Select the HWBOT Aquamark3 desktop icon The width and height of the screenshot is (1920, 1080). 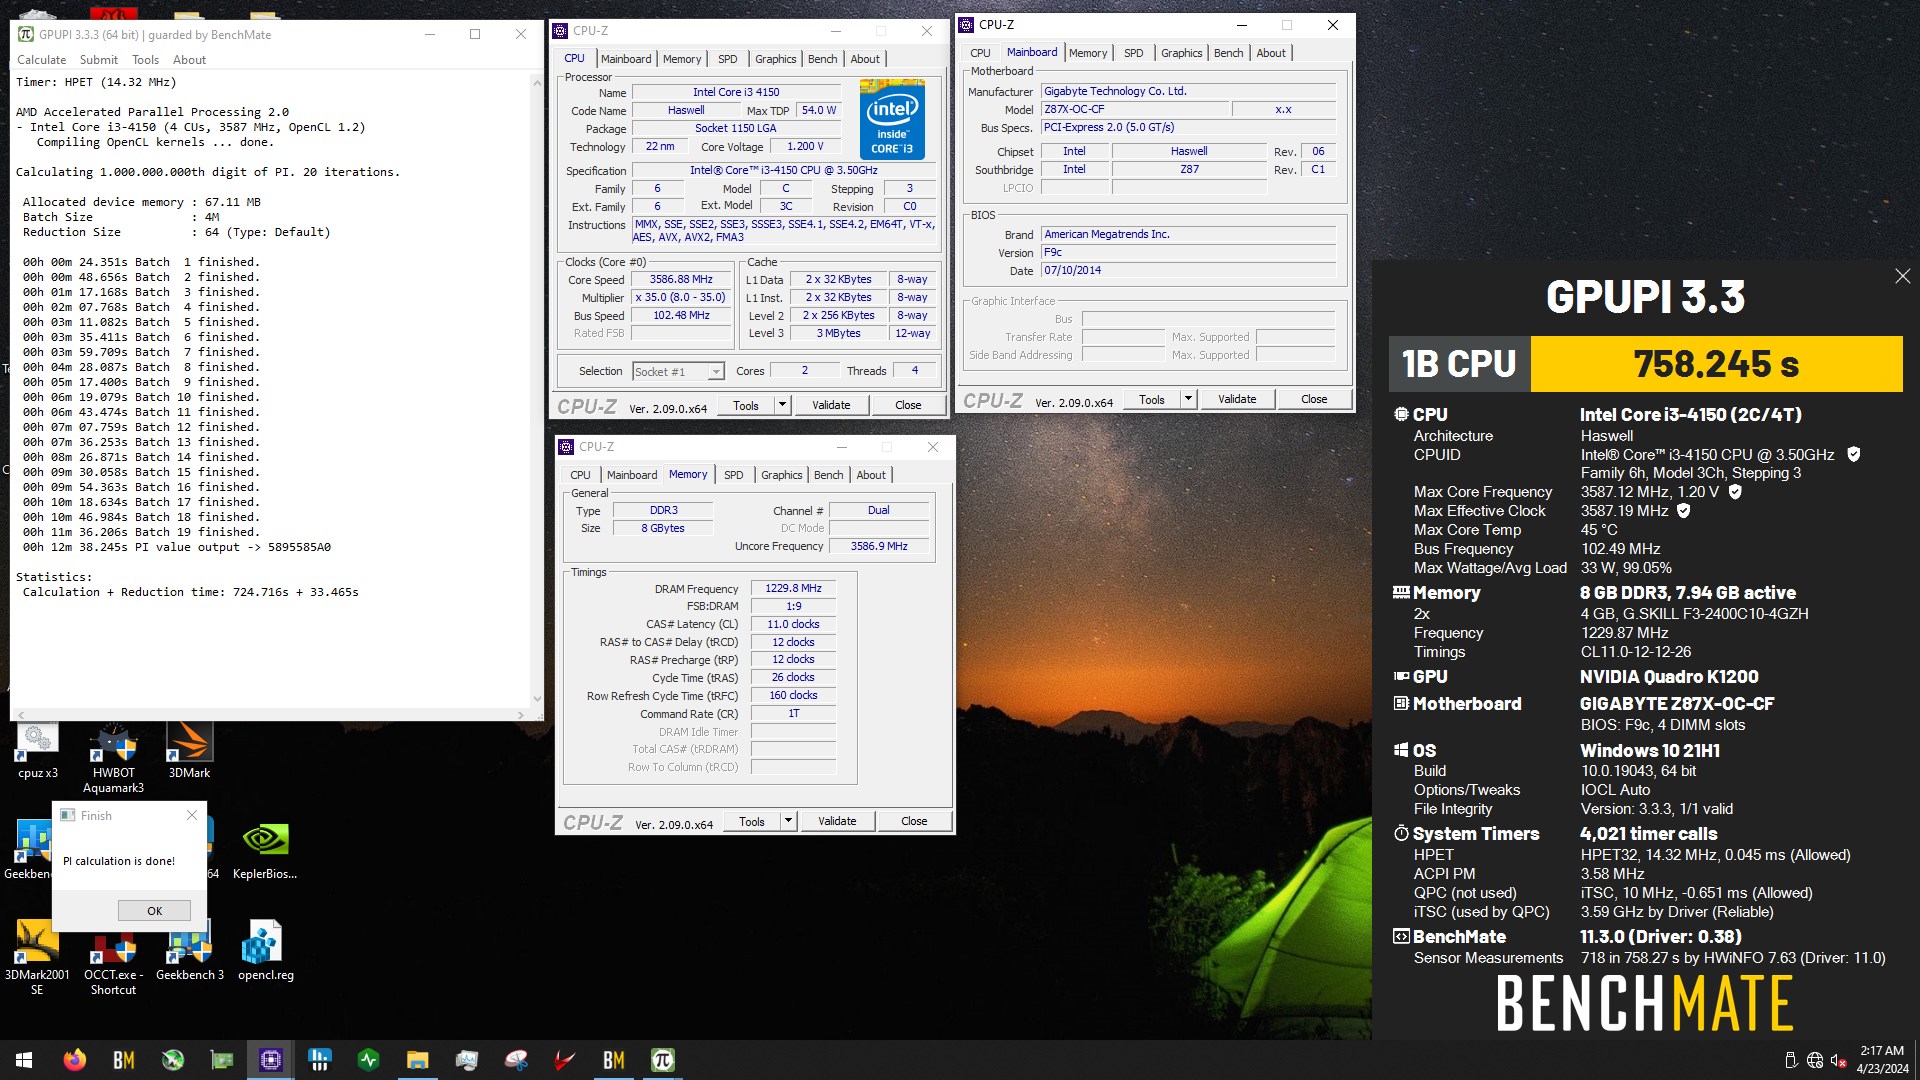tap(113, 759)
